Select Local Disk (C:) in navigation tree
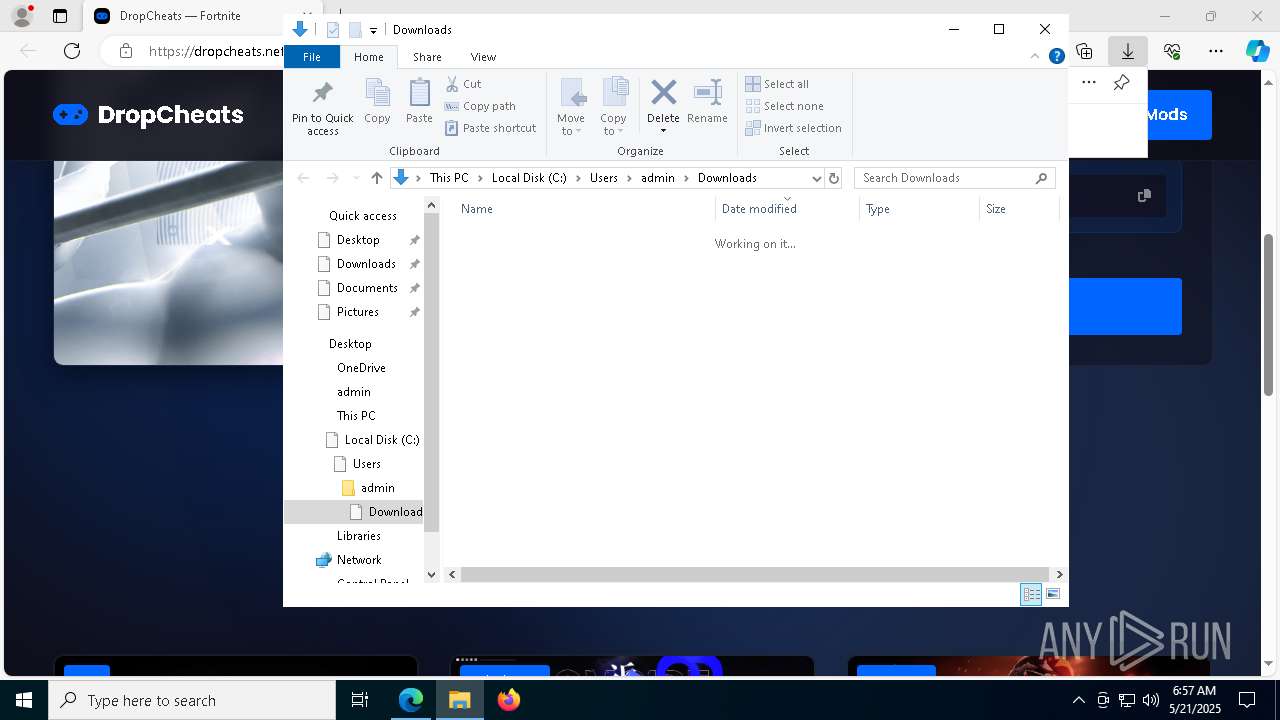Viewport: 1280px width, 720px height. pos(381,440)
